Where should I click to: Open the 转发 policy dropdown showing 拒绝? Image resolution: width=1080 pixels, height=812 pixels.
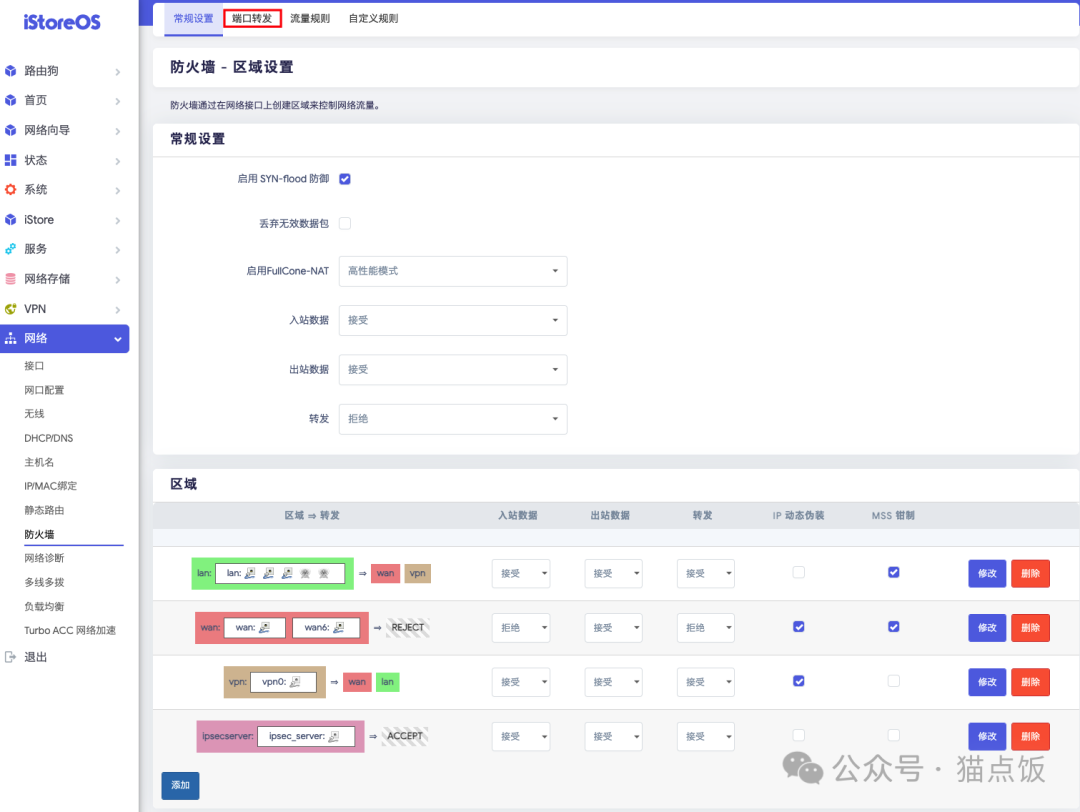tap(453, 418)
